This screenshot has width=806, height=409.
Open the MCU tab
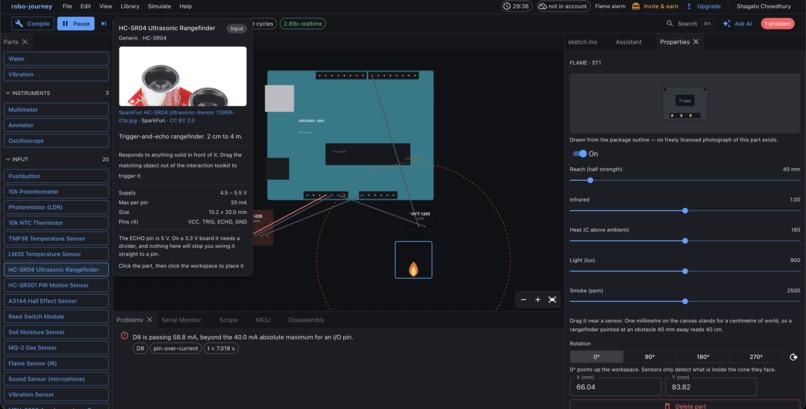(x=263, y=320)
